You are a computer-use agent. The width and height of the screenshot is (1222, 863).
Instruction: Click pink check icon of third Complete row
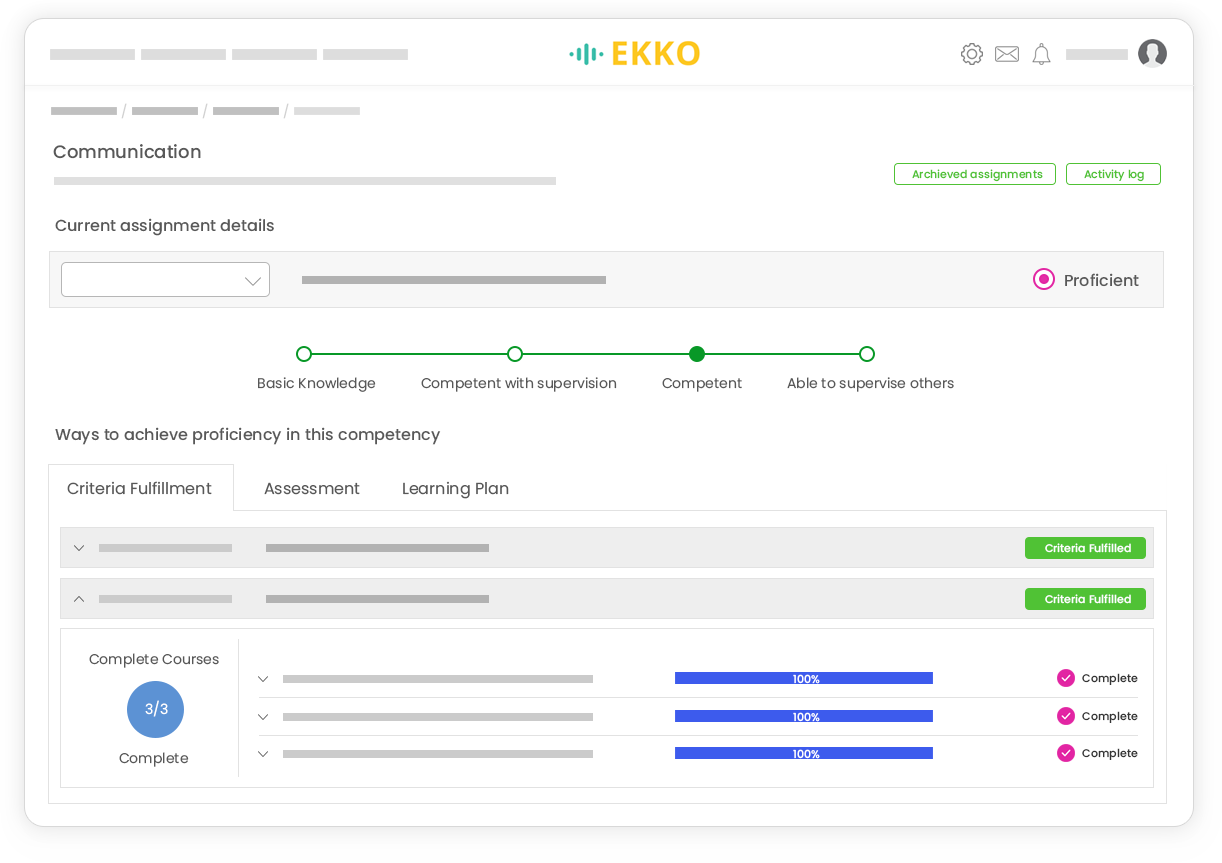tap(1066, 753)
